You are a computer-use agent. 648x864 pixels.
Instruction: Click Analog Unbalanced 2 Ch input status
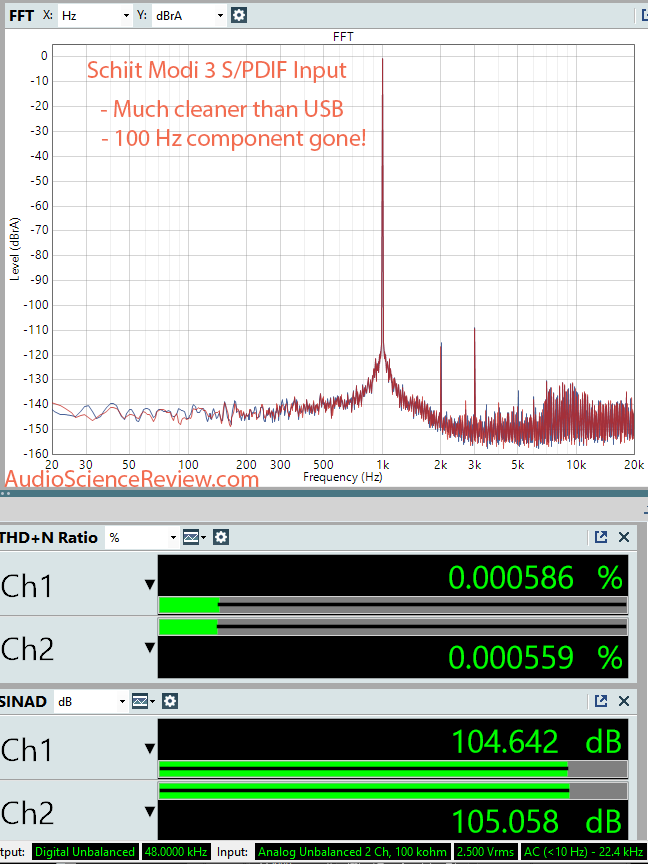352,852
